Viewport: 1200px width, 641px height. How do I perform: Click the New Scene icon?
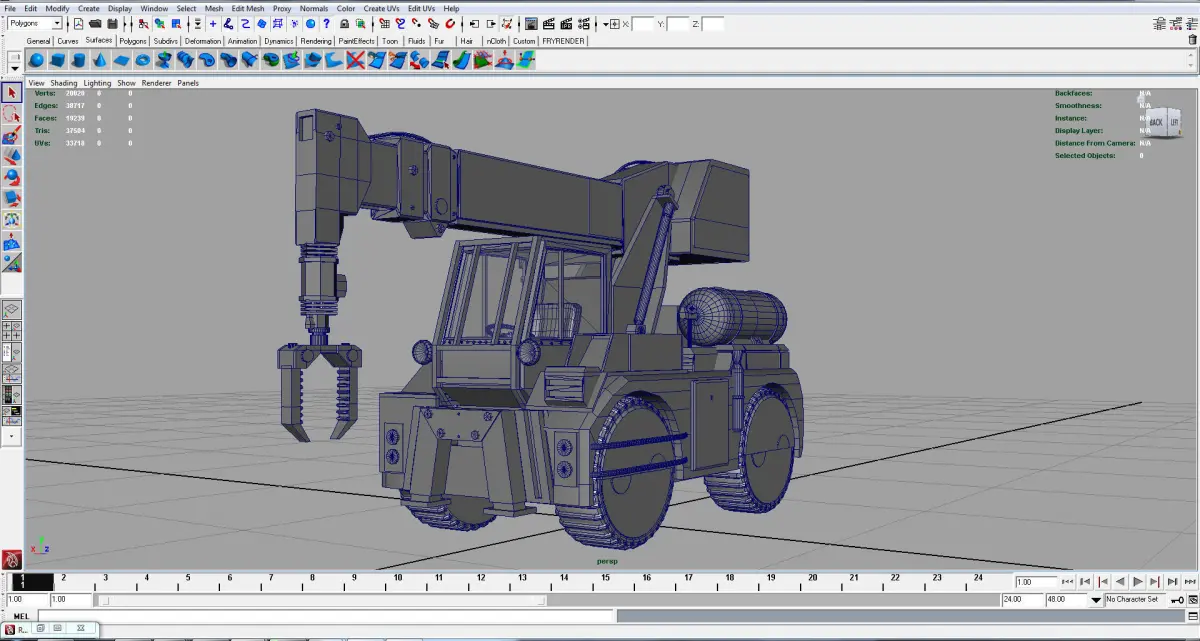click(79, 23)
